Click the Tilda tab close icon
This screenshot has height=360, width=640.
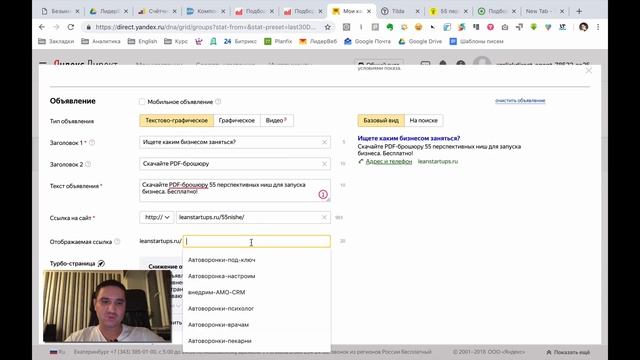click(417, 11)
